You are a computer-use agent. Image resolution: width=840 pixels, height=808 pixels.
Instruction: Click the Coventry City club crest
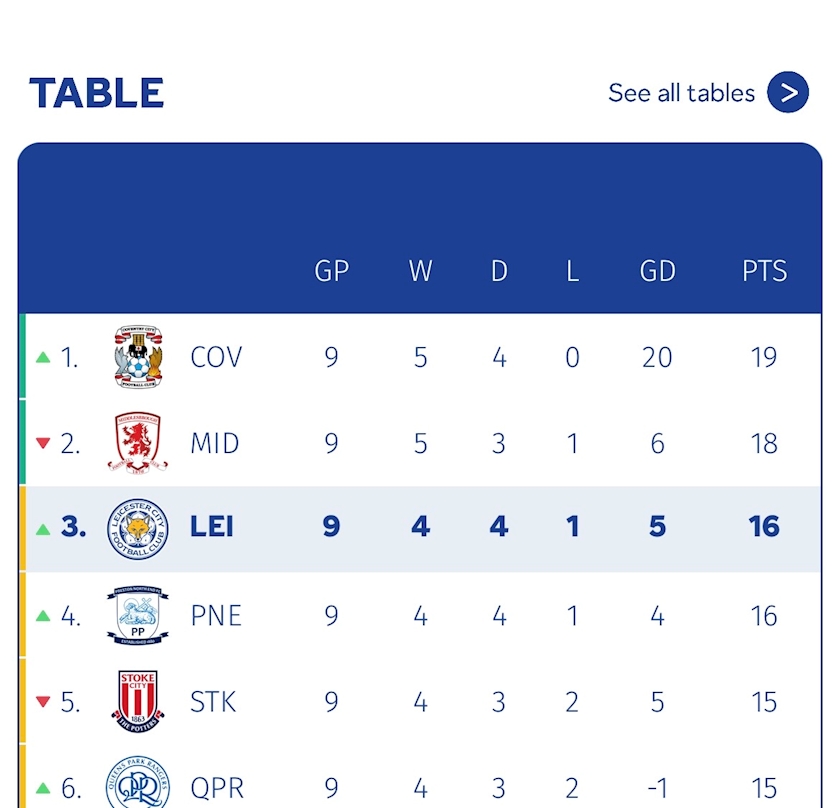(138, 356)
